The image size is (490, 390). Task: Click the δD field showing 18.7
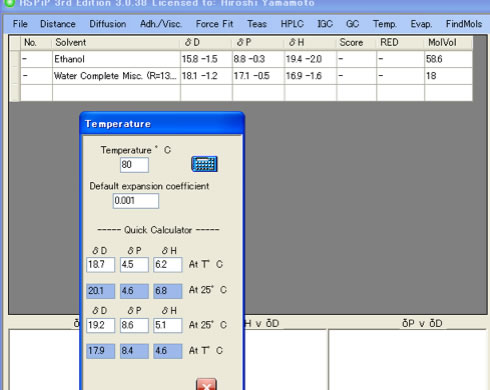(x=100, y=265)
